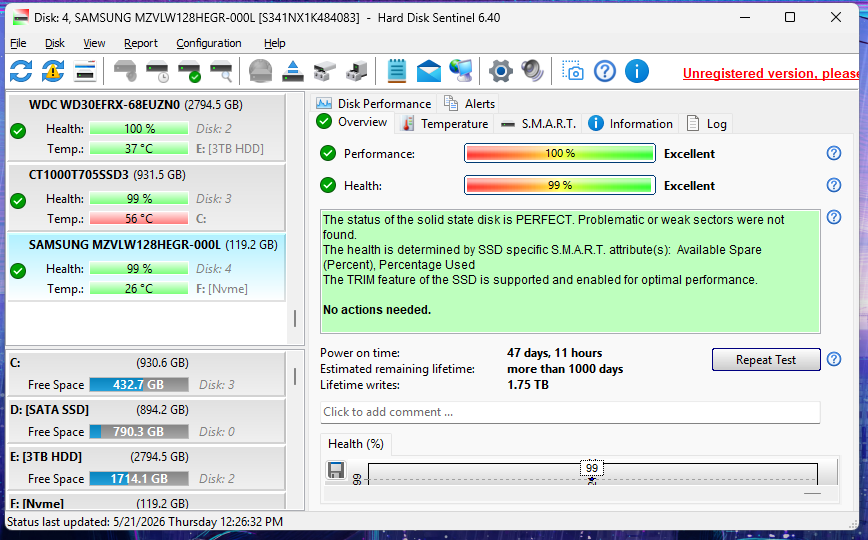Click the 26 °C temperature bar
Screen dimensions: 868x540
(x=139, y=289)
